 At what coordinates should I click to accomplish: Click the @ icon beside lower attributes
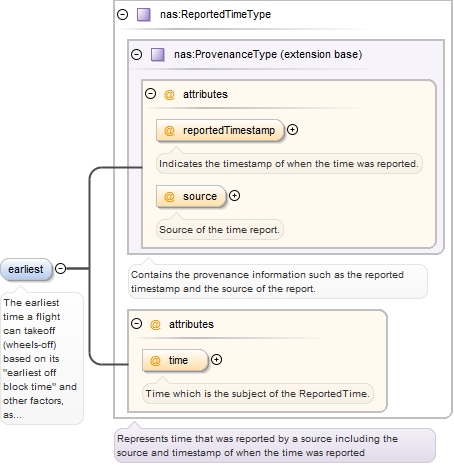155,324
